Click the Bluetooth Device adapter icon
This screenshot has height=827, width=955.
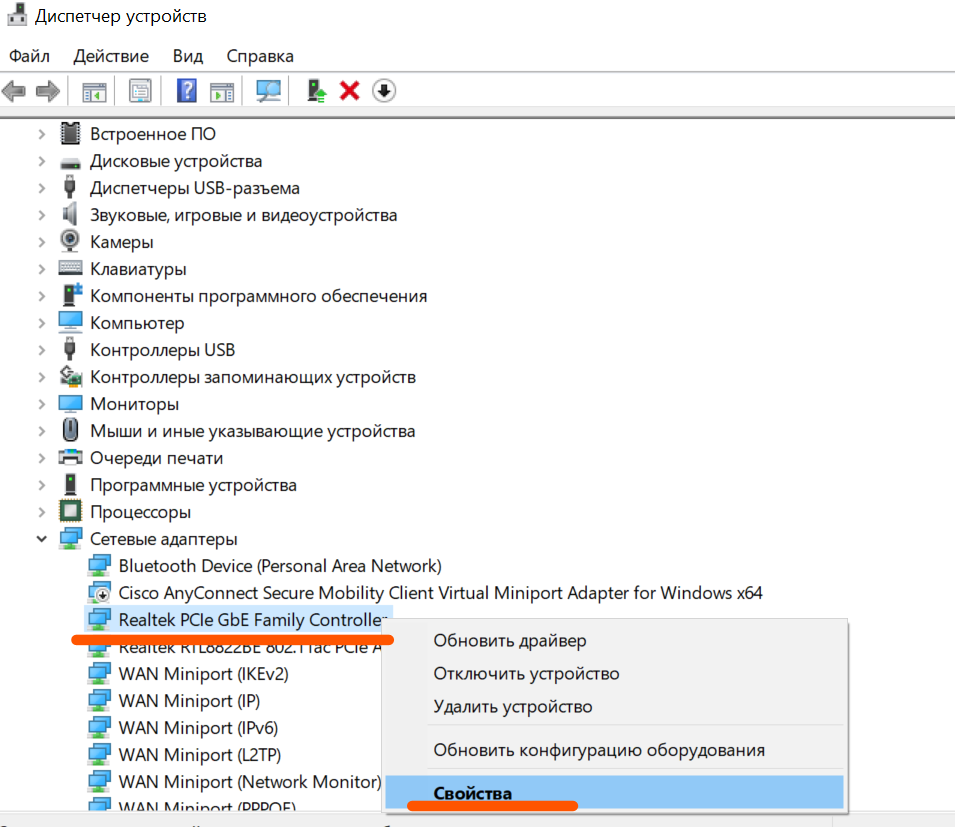click(99, 565)
